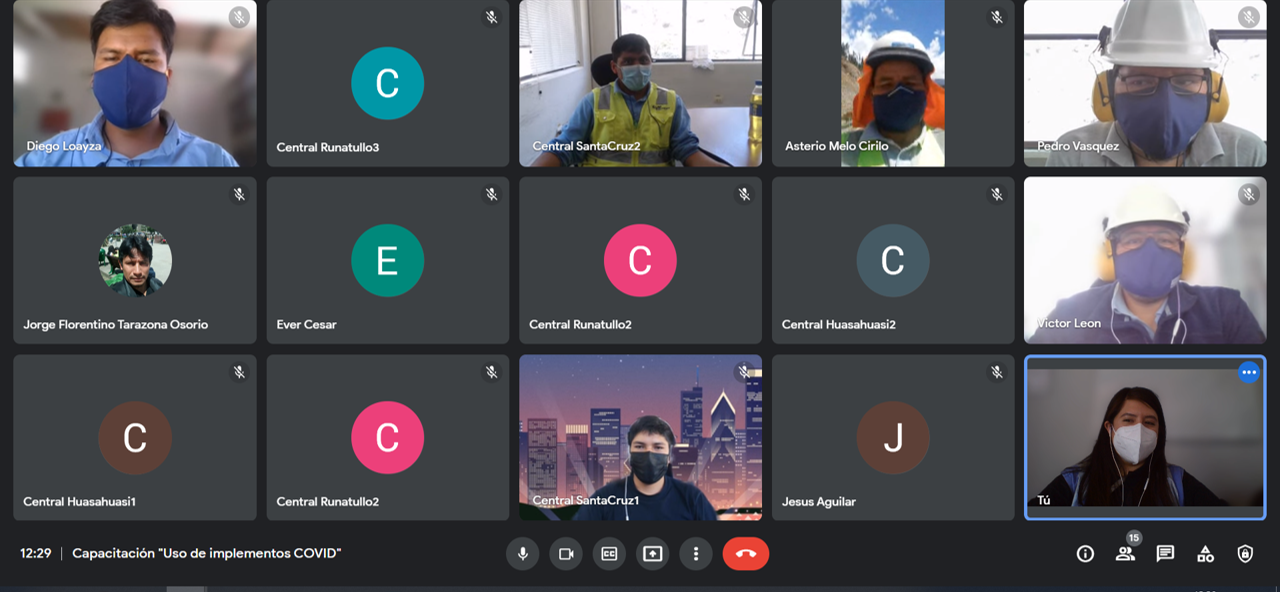Select Central SantaCruz2's video tile
1280x592 pixels.
pyautogui.click(x=640, y=83)
